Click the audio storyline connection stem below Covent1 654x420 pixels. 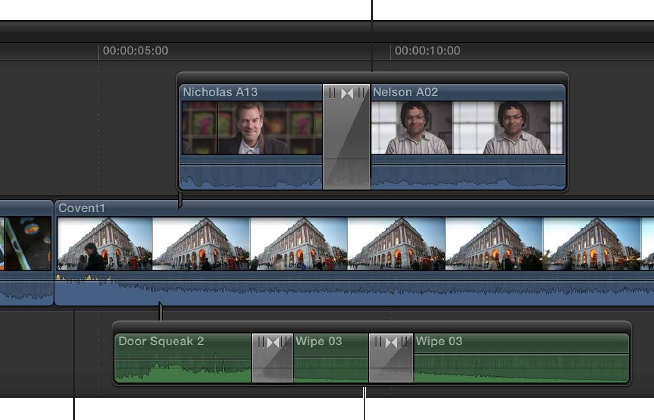coord(161,312)
